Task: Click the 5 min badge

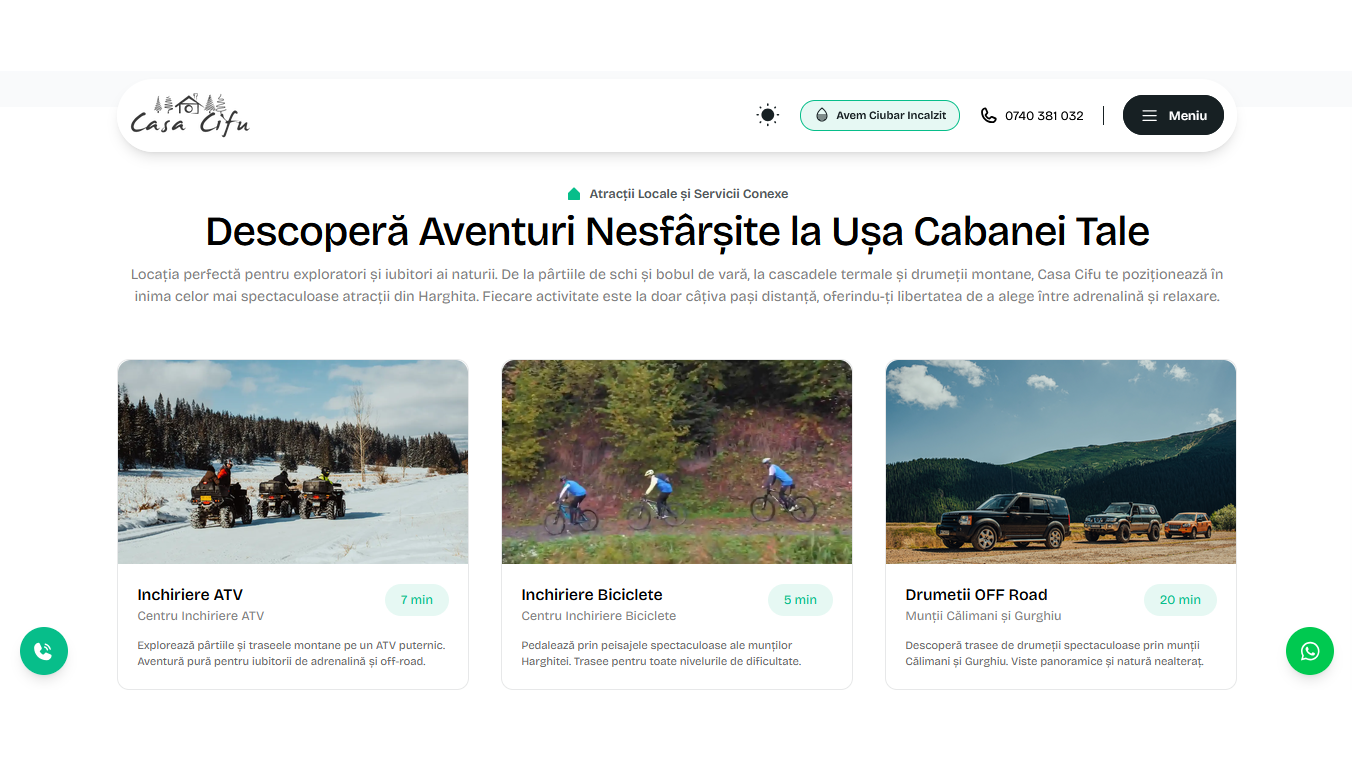Action: tap(800, 600)
